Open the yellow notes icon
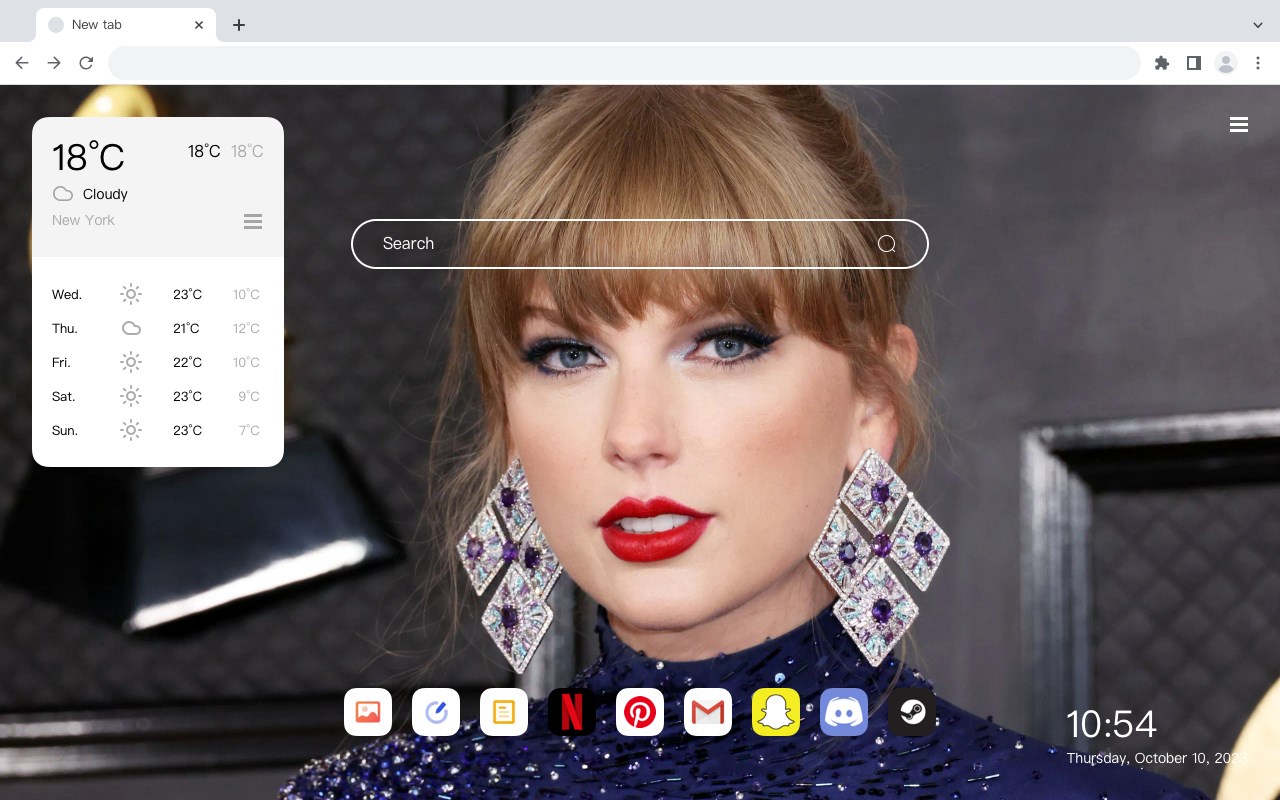The image size is (1280, 800). pos(504,712)
